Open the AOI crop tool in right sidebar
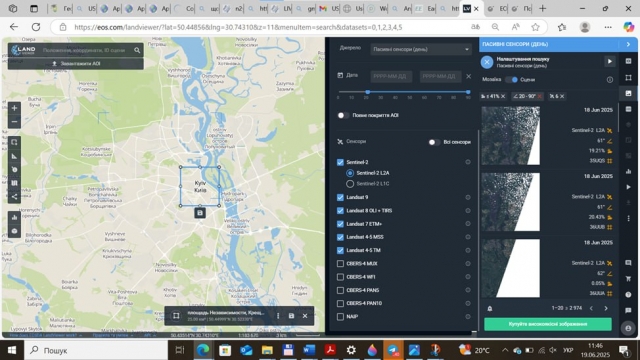640x360 pixels. click(628, 78)
